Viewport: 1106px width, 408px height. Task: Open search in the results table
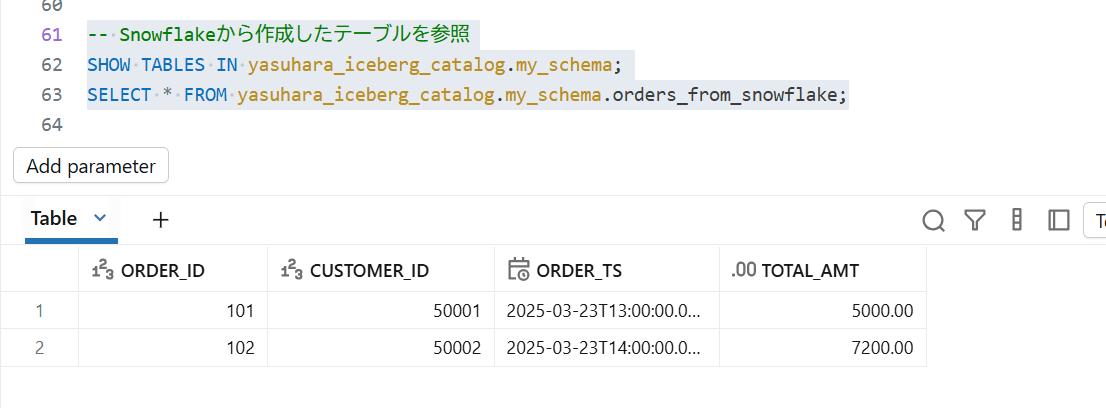click(x=934, y=220)
